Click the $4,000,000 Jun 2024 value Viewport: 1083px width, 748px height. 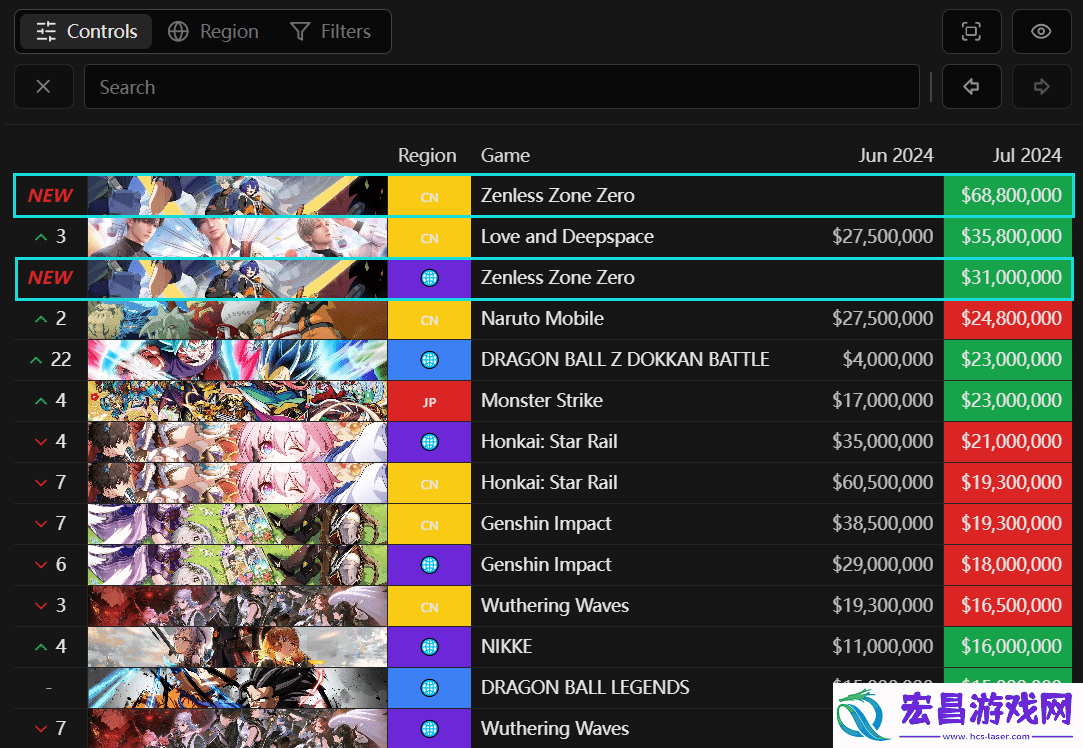888,360
